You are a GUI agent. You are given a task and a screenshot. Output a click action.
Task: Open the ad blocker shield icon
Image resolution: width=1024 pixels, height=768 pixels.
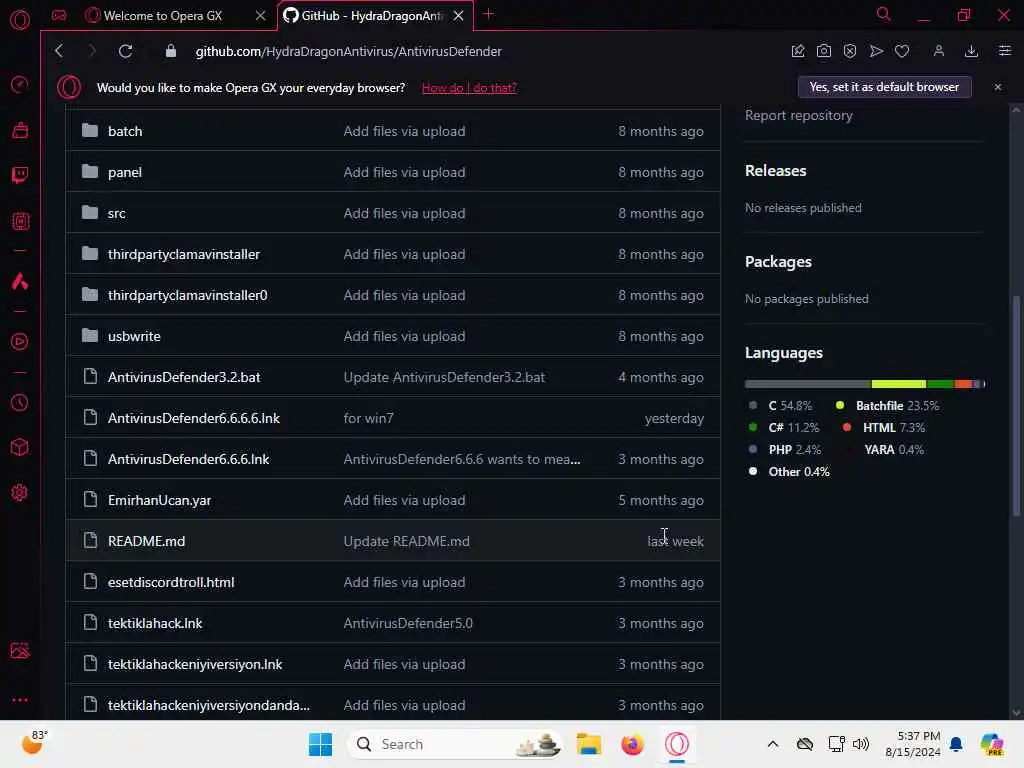850,51
